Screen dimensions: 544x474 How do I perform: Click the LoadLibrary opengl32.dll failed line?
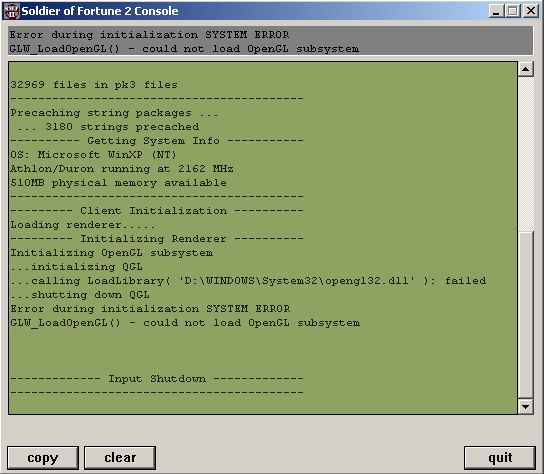pyautogui.click(x=248, y=281)
